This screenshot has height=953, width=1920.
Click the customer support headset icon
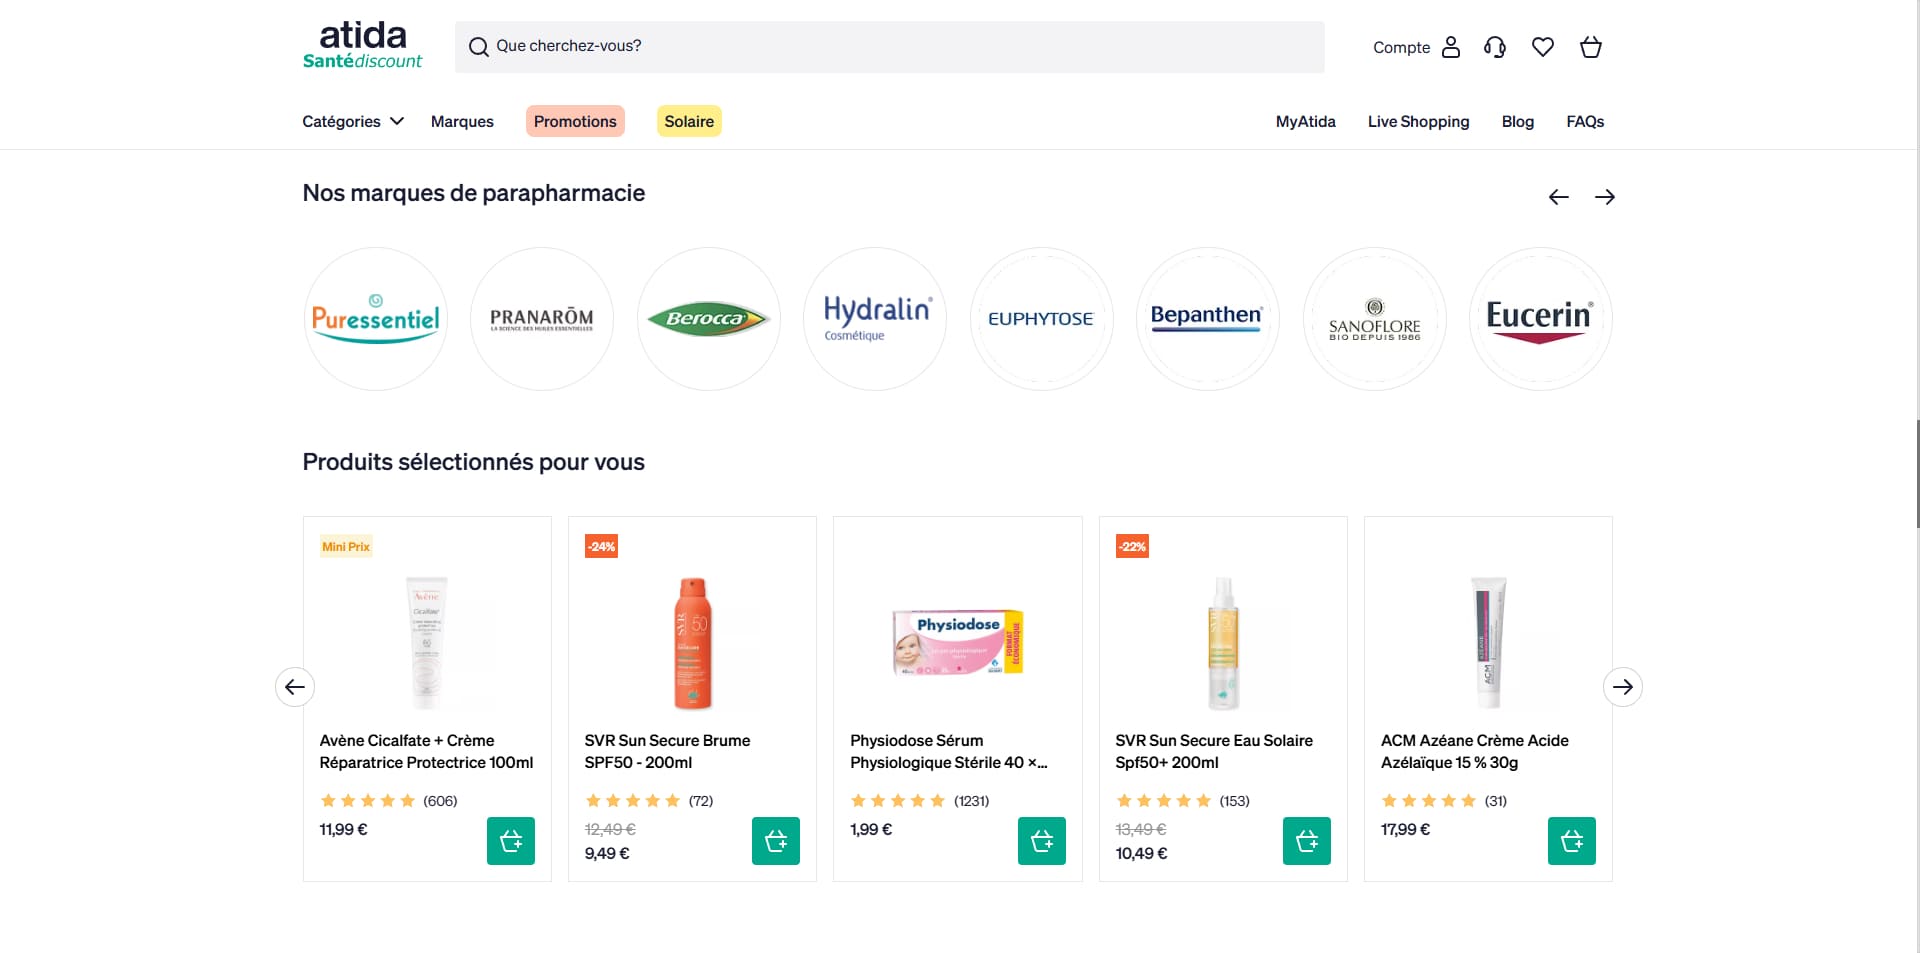[1495, 47]
